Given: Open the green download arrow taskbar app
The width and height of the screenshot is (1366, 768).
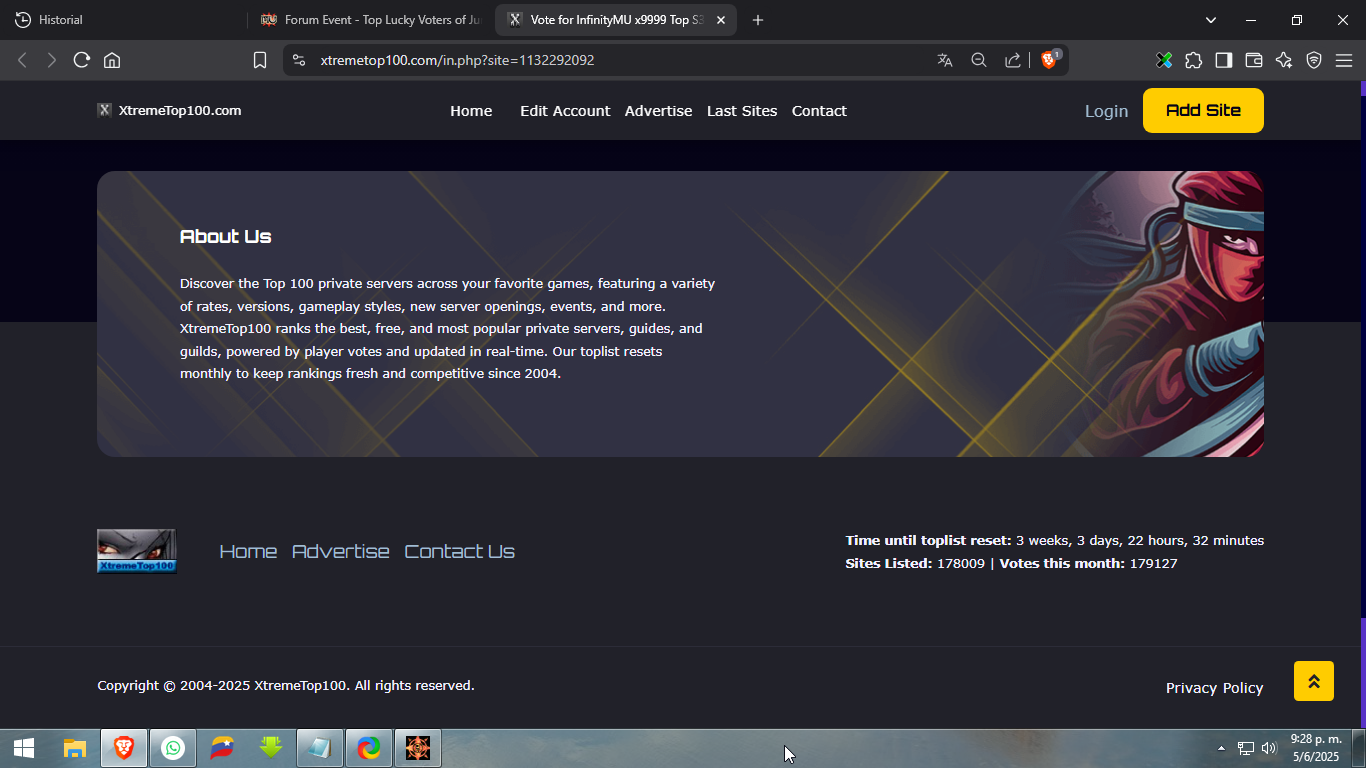Looking at the screenshot, I should [271, 748].
